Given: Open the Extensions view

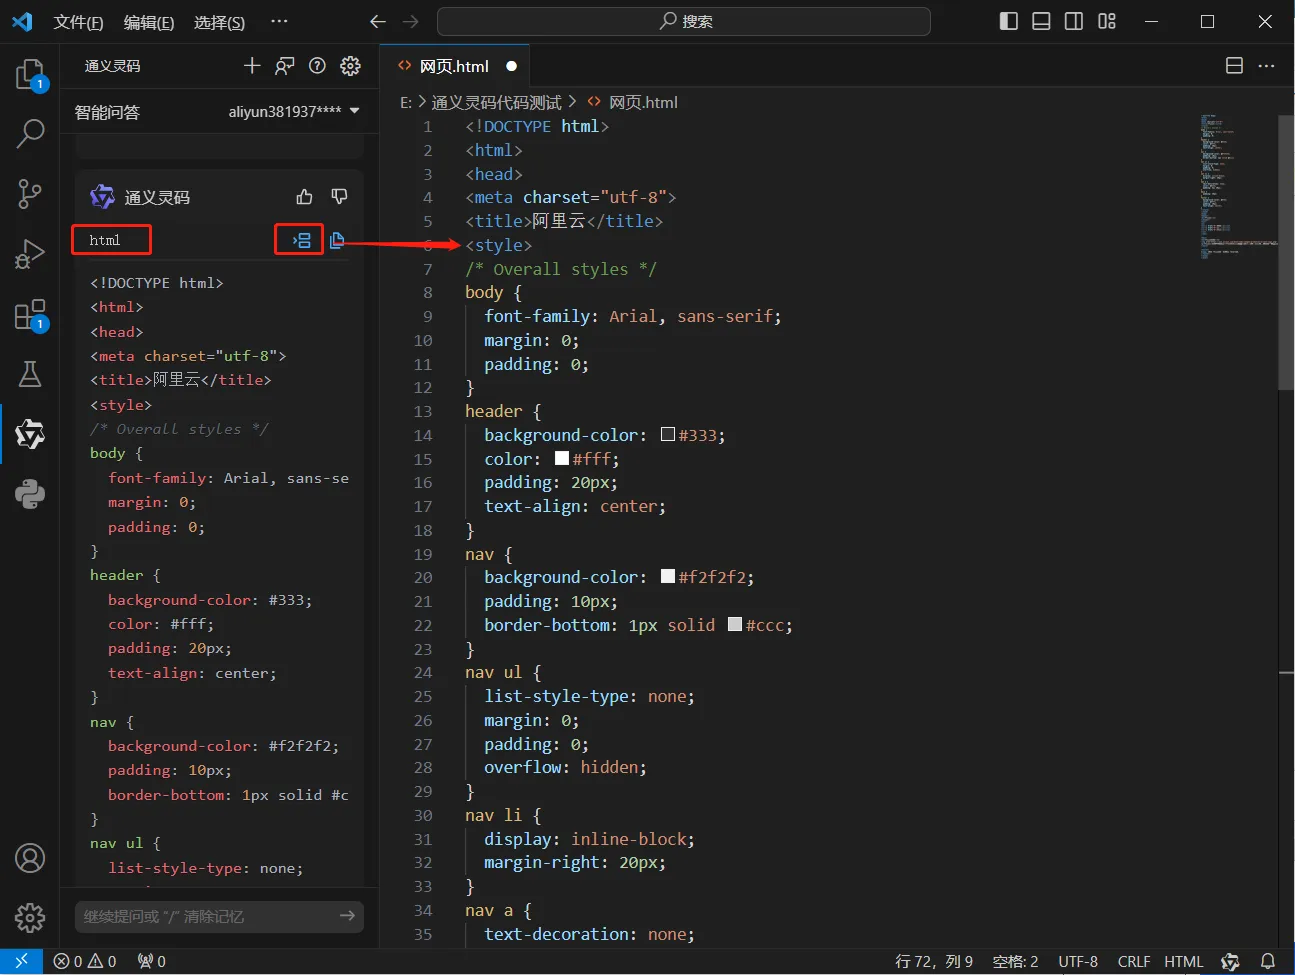Looking at the screenshot, I should [x=30, y=315].
